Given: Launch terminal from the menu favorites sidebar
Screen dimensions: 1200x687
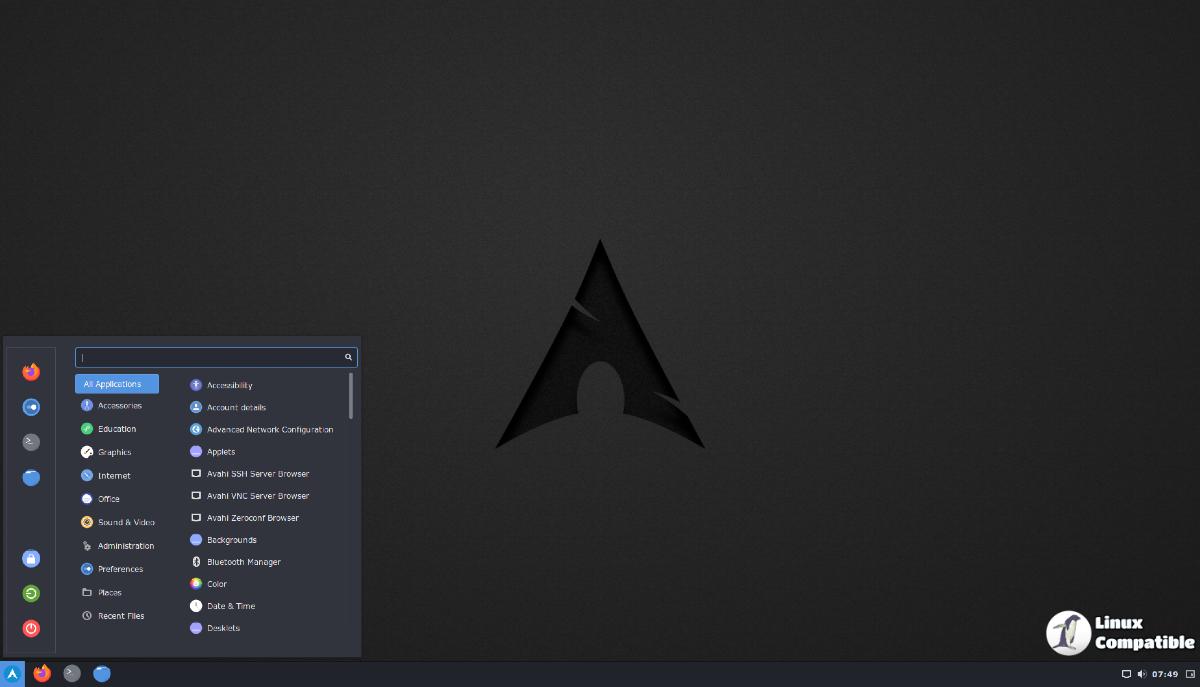Looking at the screenshot, I should (x=31, y=442).
